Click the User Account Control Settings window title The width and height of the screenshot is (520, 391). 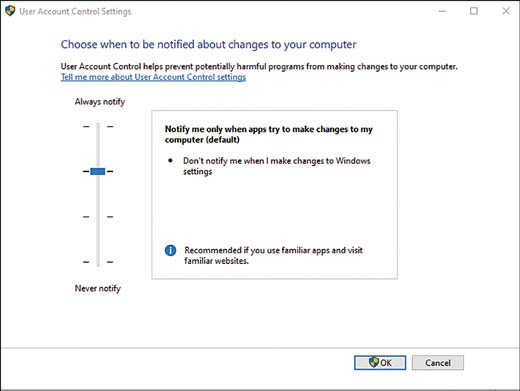[x=75, y=11]
